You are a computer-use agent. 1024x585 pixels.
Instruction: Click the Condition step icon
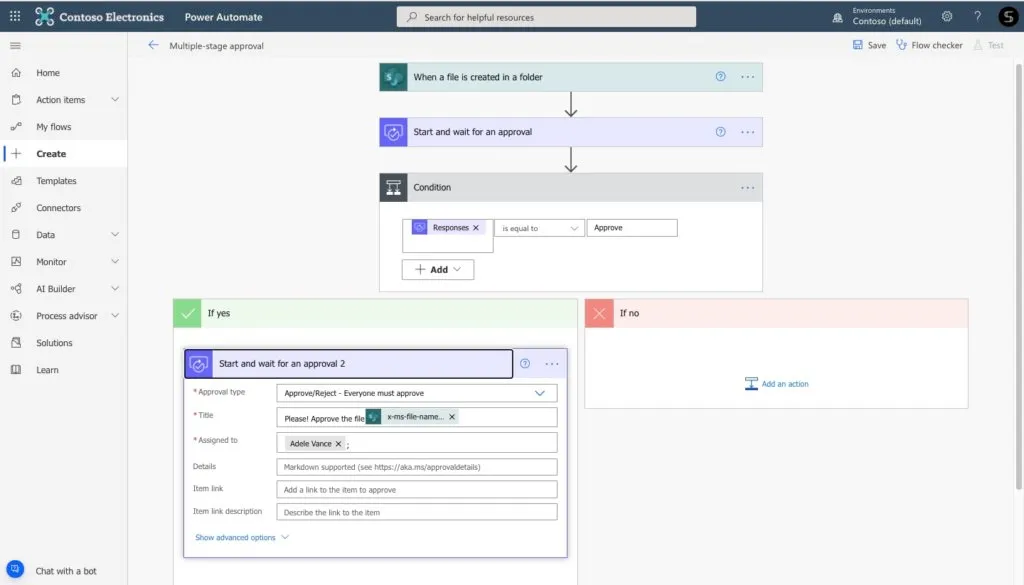tap(393, 187)
